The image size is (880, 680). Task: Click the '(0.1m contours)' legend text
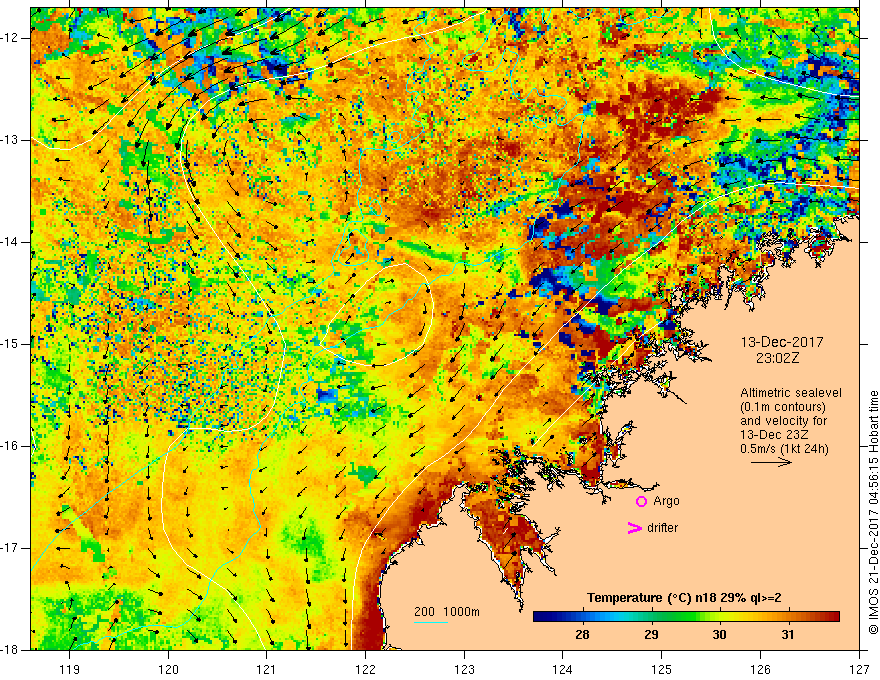tap(783, 407)
